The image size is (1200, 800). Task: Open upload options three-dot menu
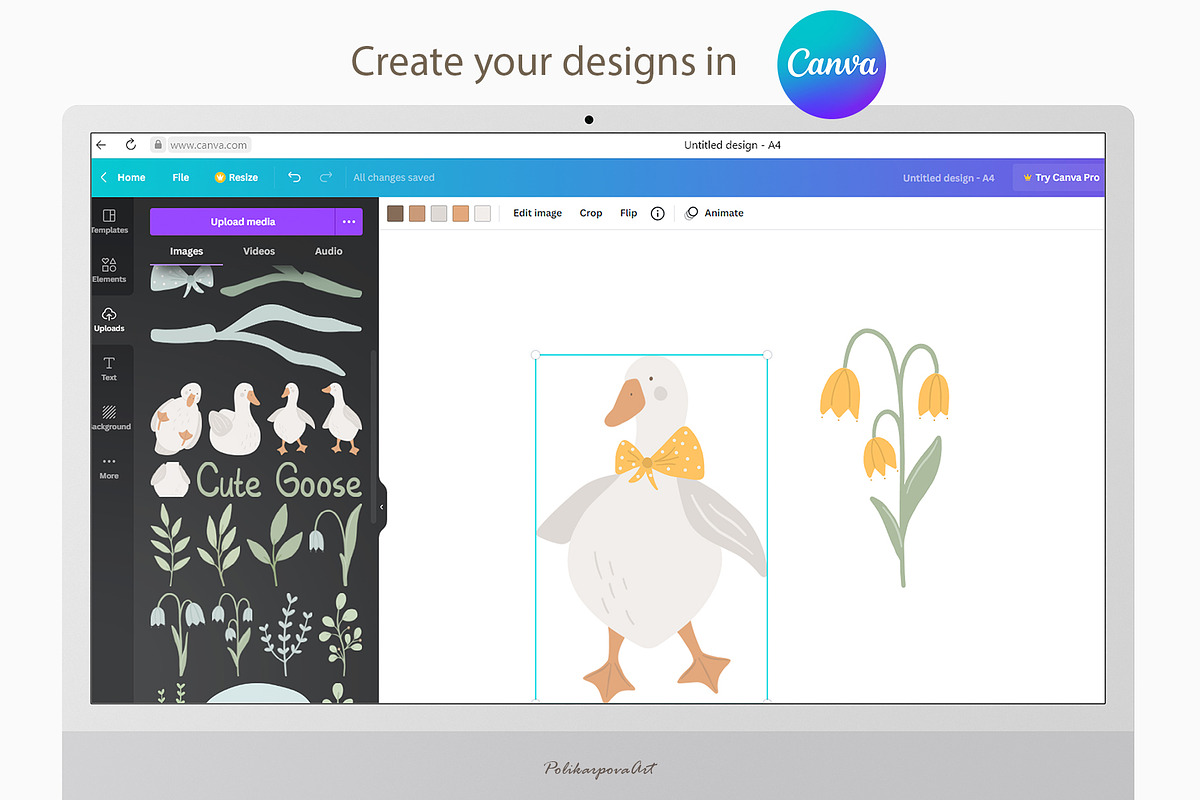(348, 222)
